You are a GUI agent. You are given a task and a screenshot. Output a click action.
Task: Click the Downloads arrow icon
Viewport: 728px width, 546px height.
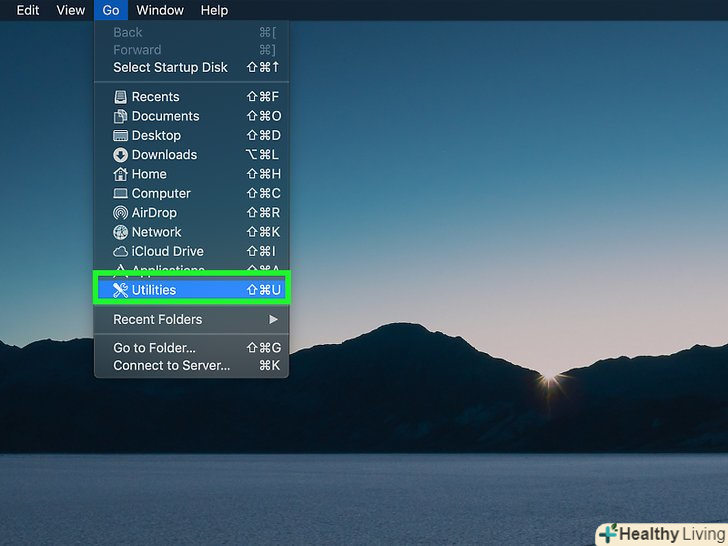(x=120, y=155)
